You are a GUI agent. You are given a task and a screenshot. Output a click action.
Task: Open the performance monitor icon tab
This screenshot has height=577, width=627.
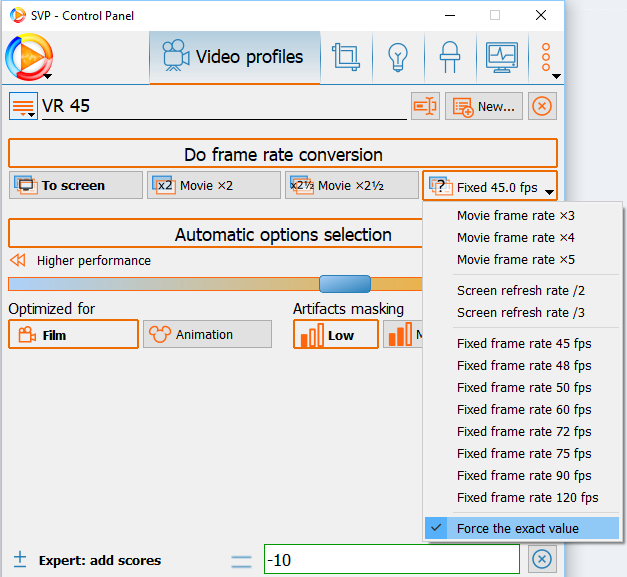(x=501, y=57)
